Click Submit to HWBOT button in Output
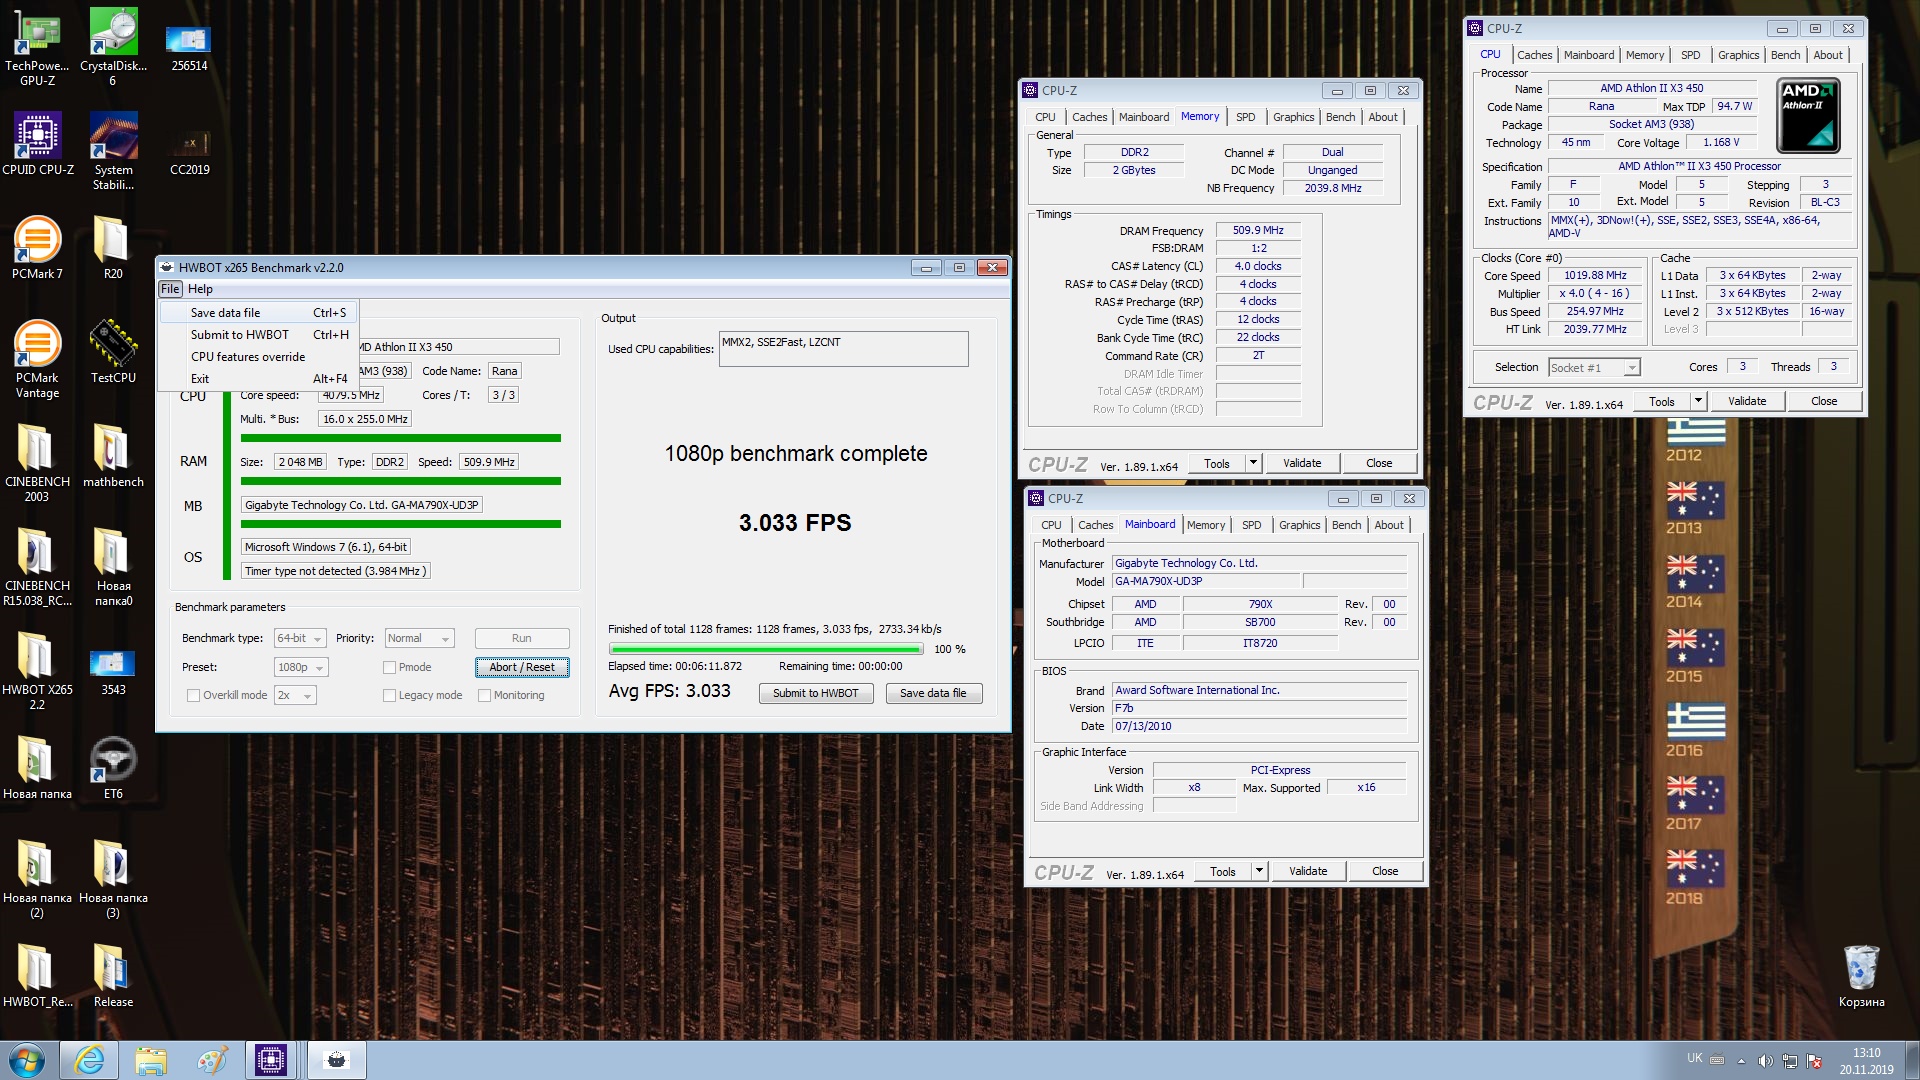 click(x=815, y=694)
